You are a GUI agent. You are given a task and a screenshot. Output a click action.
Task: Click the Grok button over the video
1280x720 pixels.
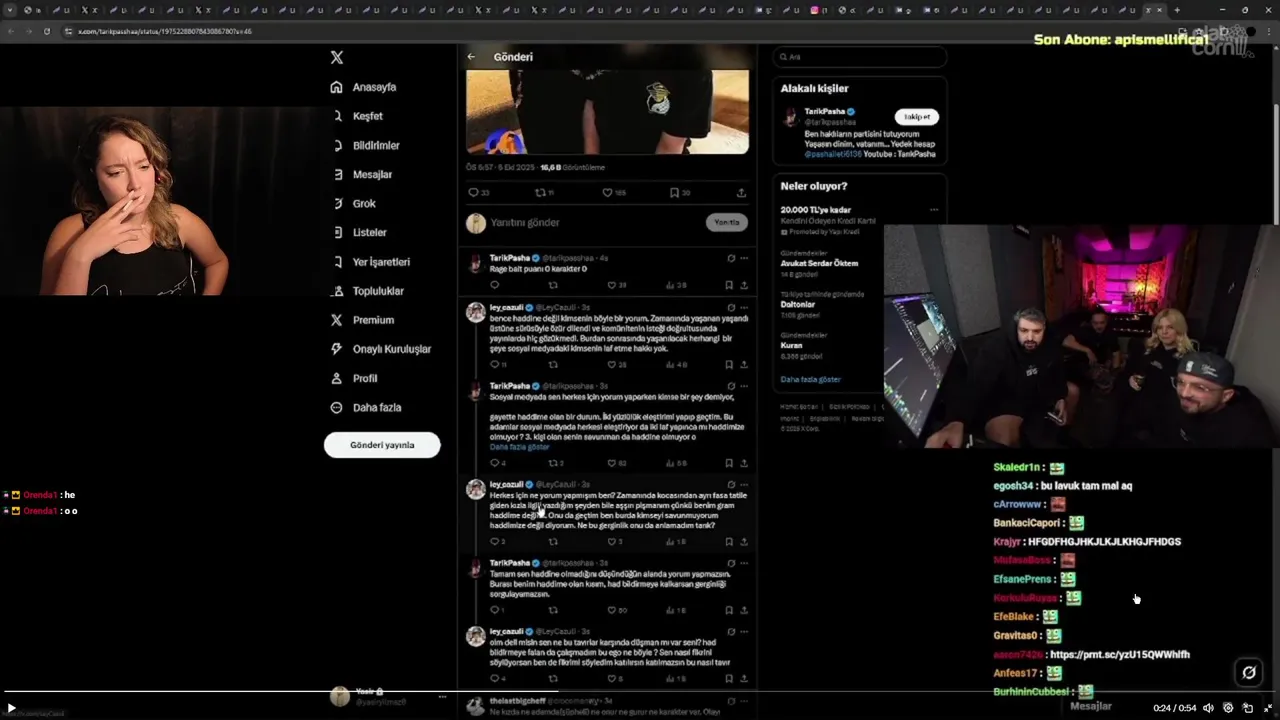coord(1249,672)
